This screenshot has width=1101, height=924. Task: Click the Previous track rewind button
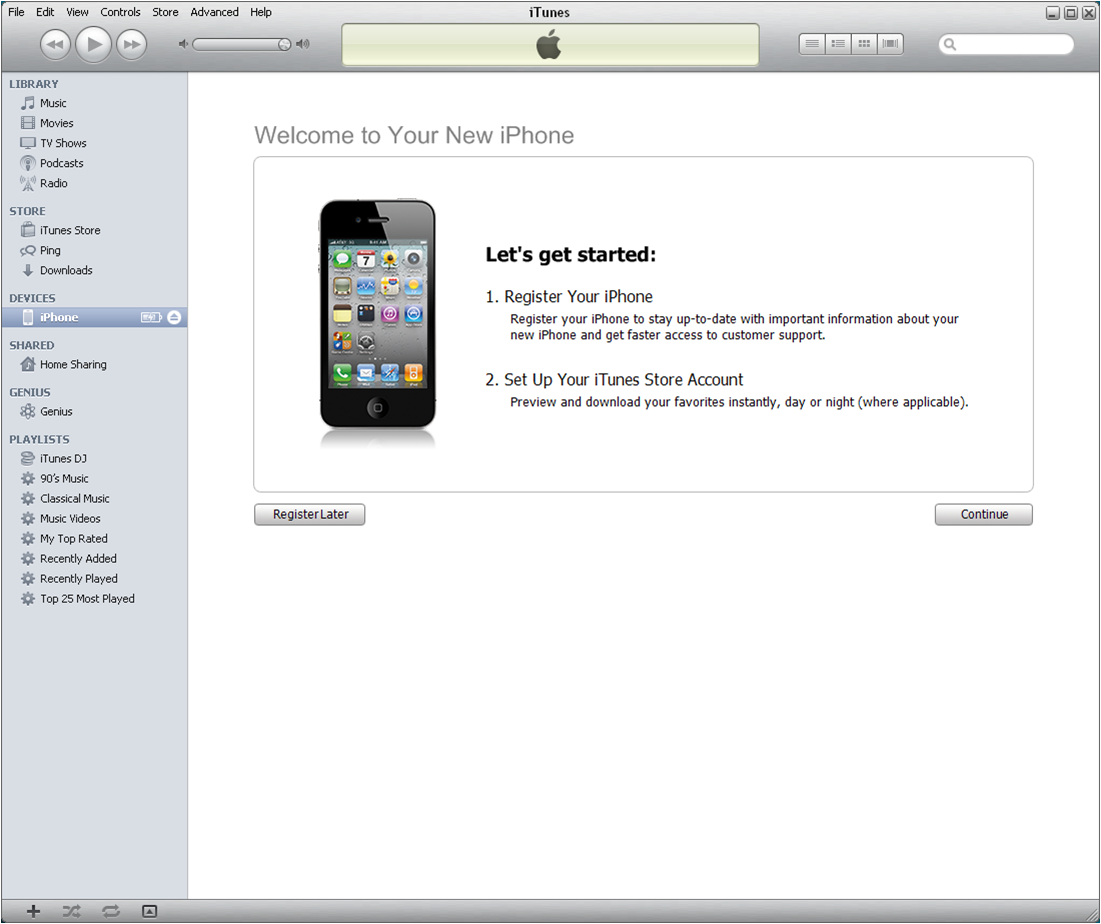point(55,45)
